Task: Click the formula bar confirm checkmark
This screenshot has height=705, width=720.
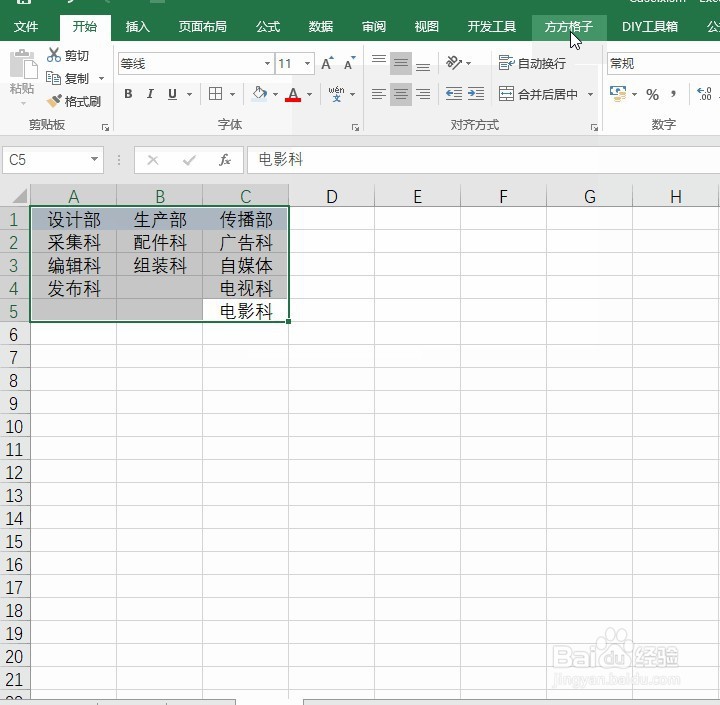Action: [x=189, y=160]
